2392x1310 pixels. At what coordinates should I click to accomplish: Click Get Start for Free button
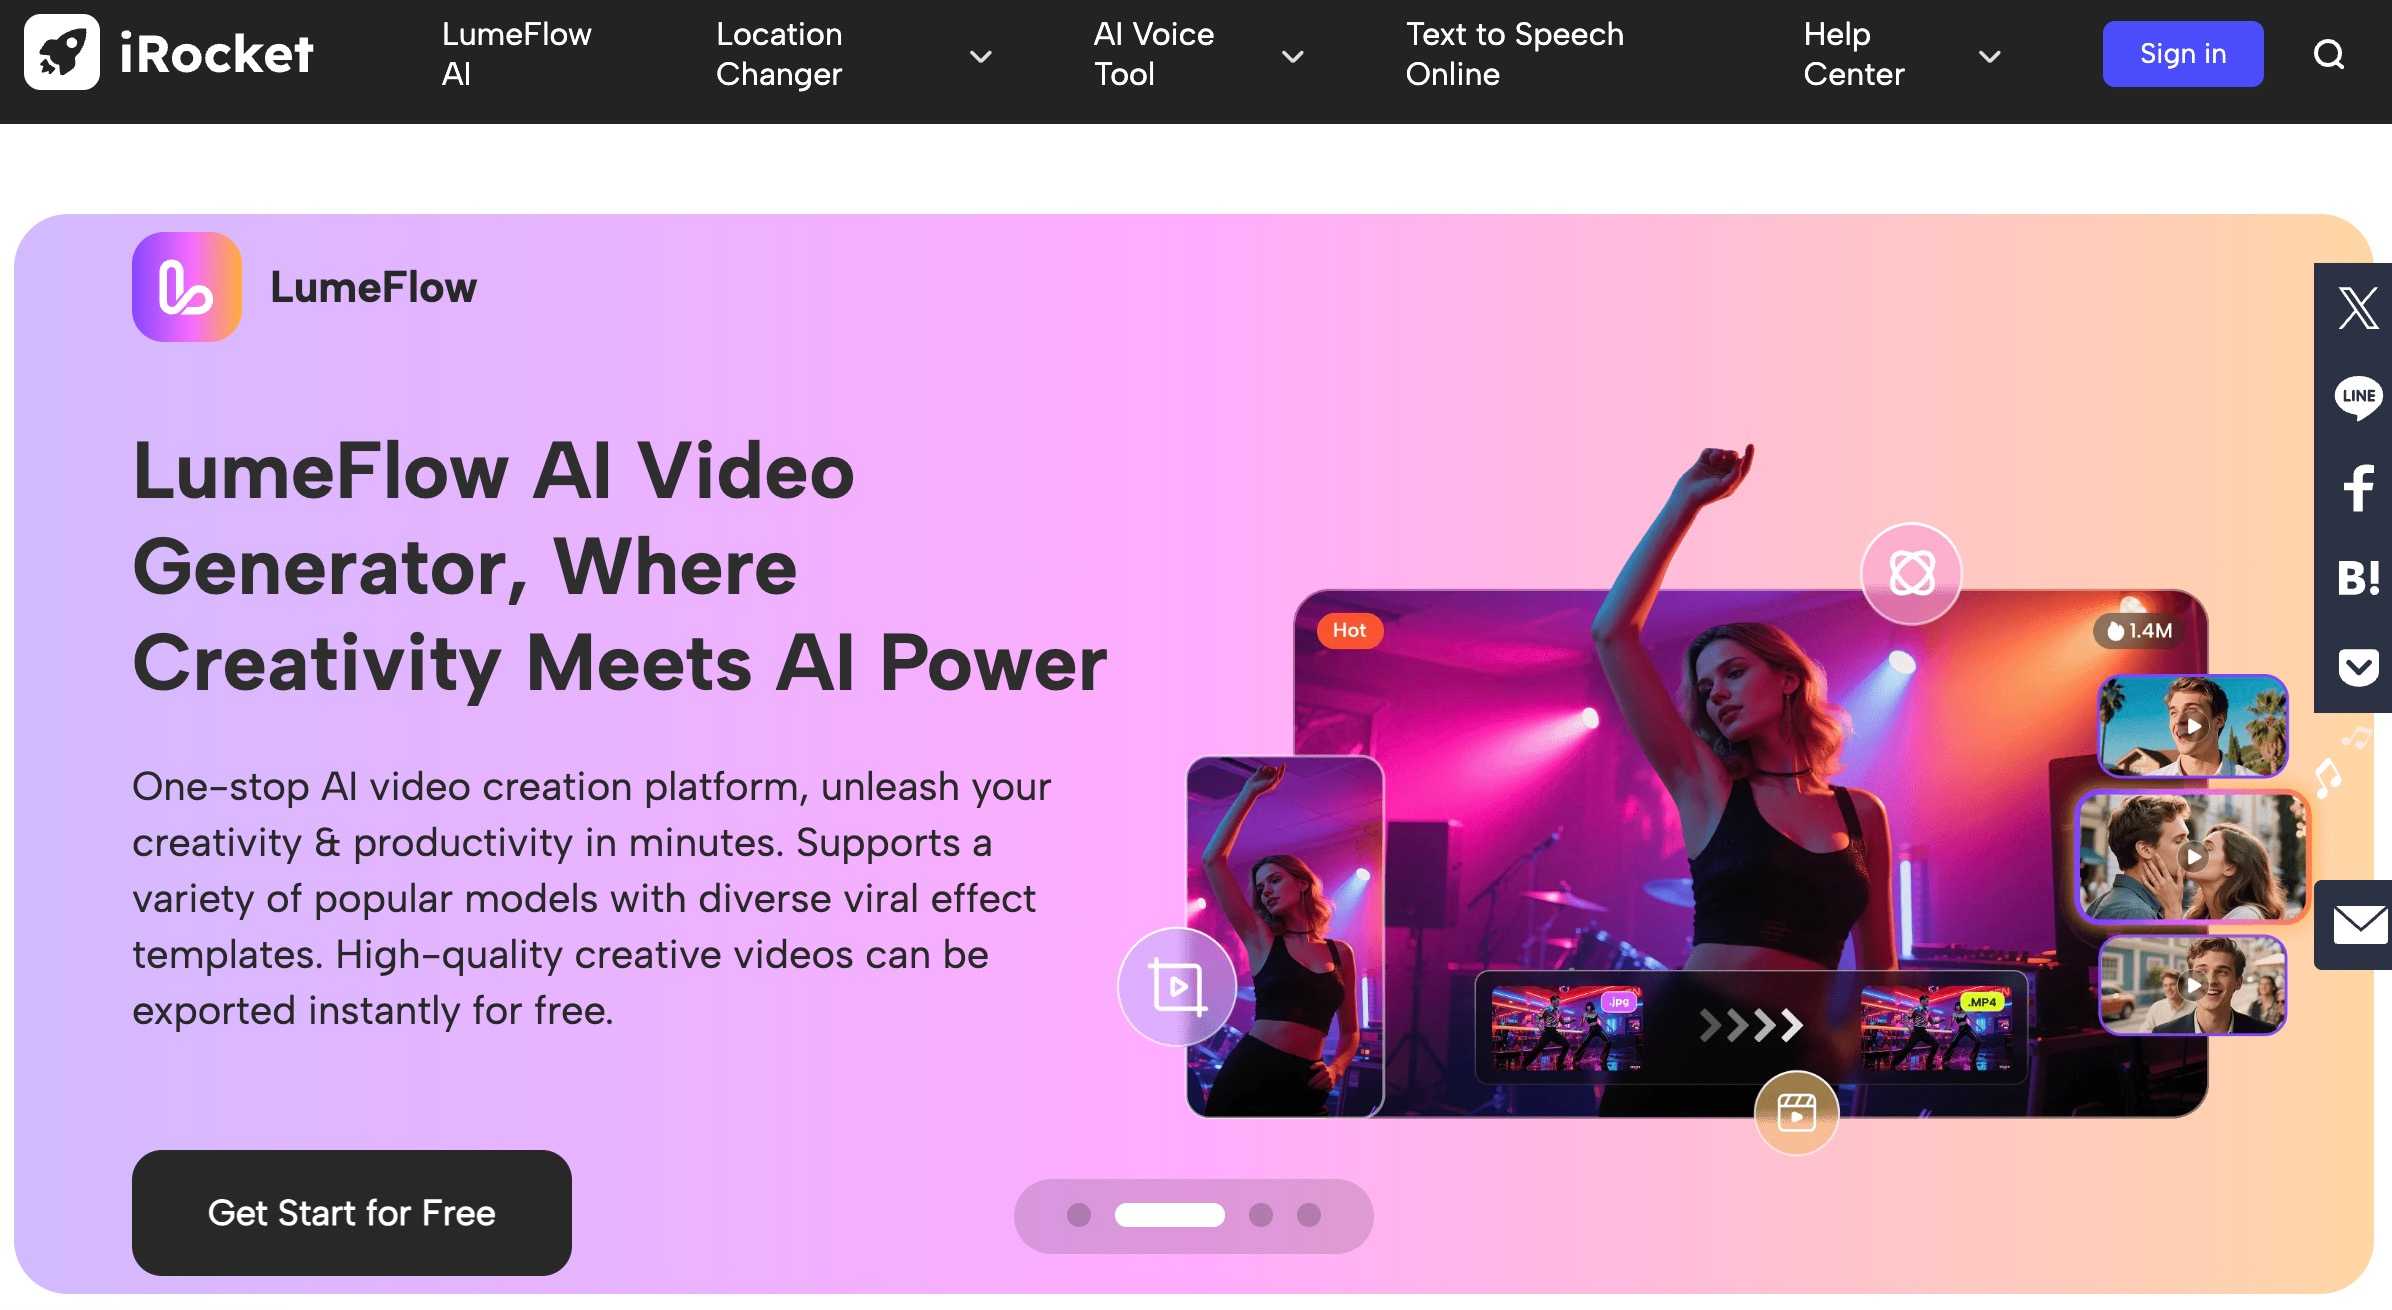pos(352,1213)
